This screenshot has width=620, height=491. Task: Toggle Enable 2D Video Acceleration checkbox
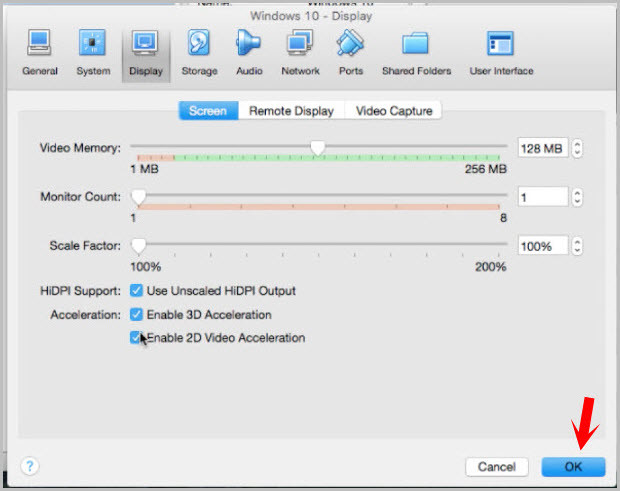click(x=136, y=338)
